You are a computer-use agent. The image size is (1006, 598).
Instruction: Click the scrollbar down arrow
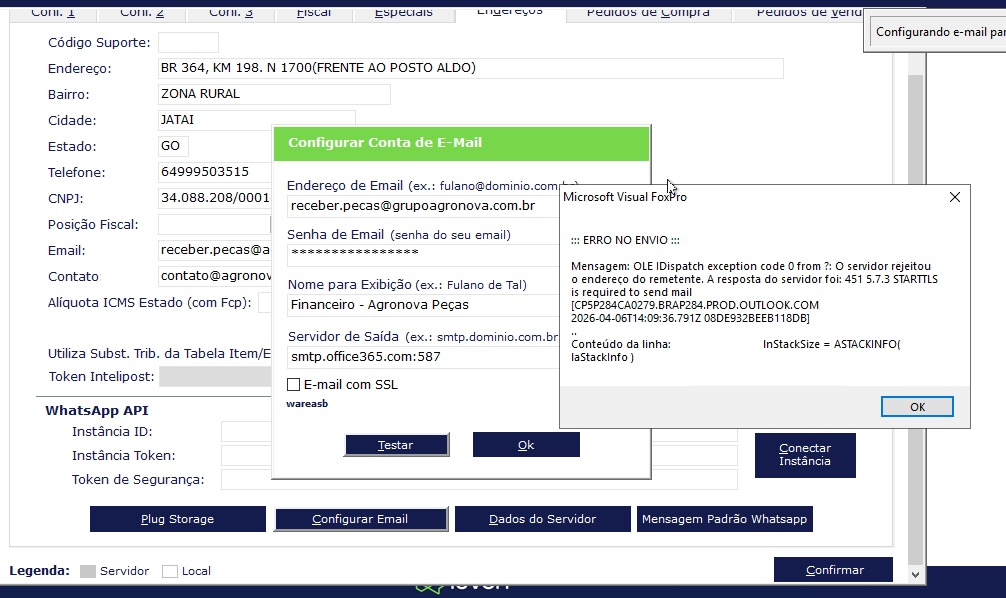[x=916, y=574]
